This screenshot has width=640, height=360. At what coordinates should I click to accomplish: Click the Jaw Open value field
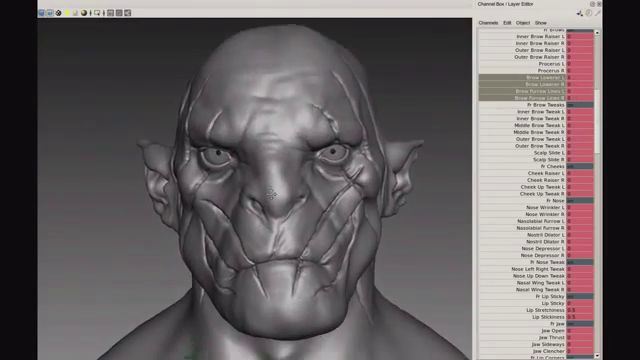[580, 331]
